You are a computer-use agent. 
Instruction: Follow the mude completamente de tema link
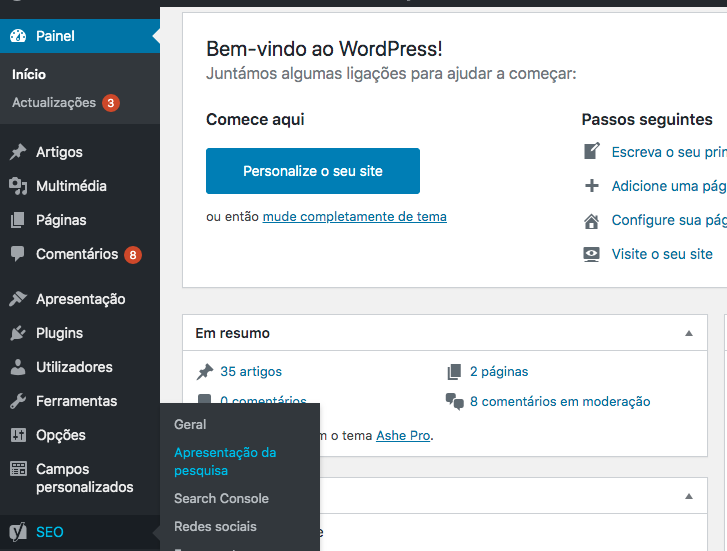(x=355, y=217)
